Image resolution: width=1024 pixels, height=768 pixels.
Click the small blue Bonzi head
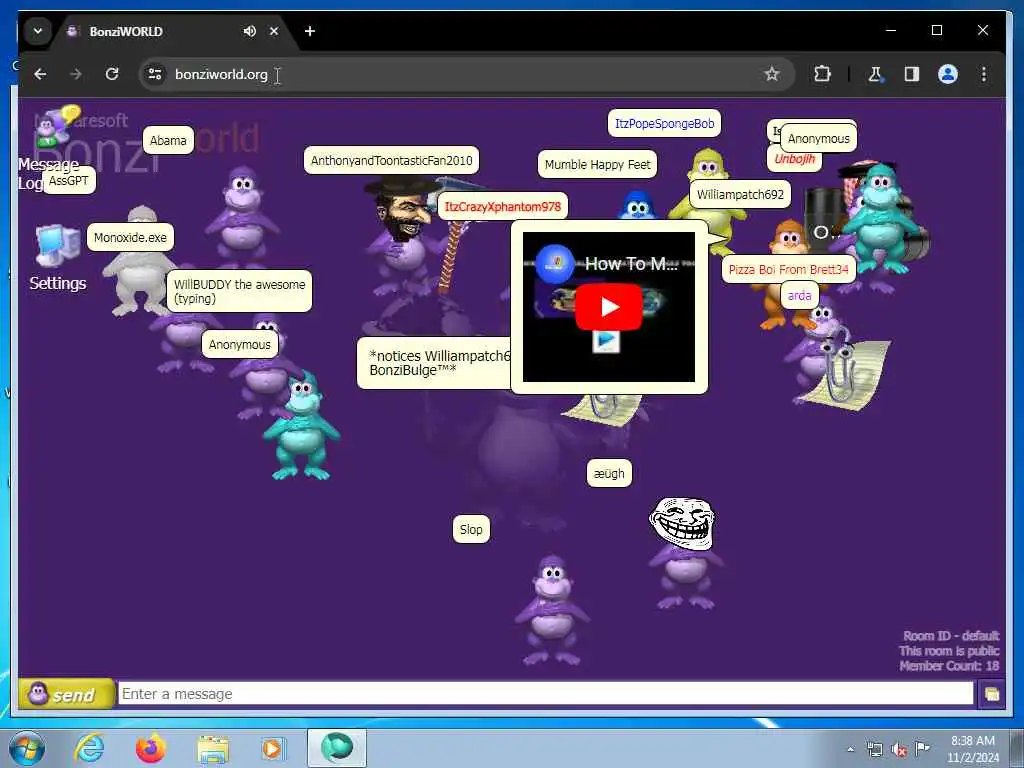click(x=637, y=206)
